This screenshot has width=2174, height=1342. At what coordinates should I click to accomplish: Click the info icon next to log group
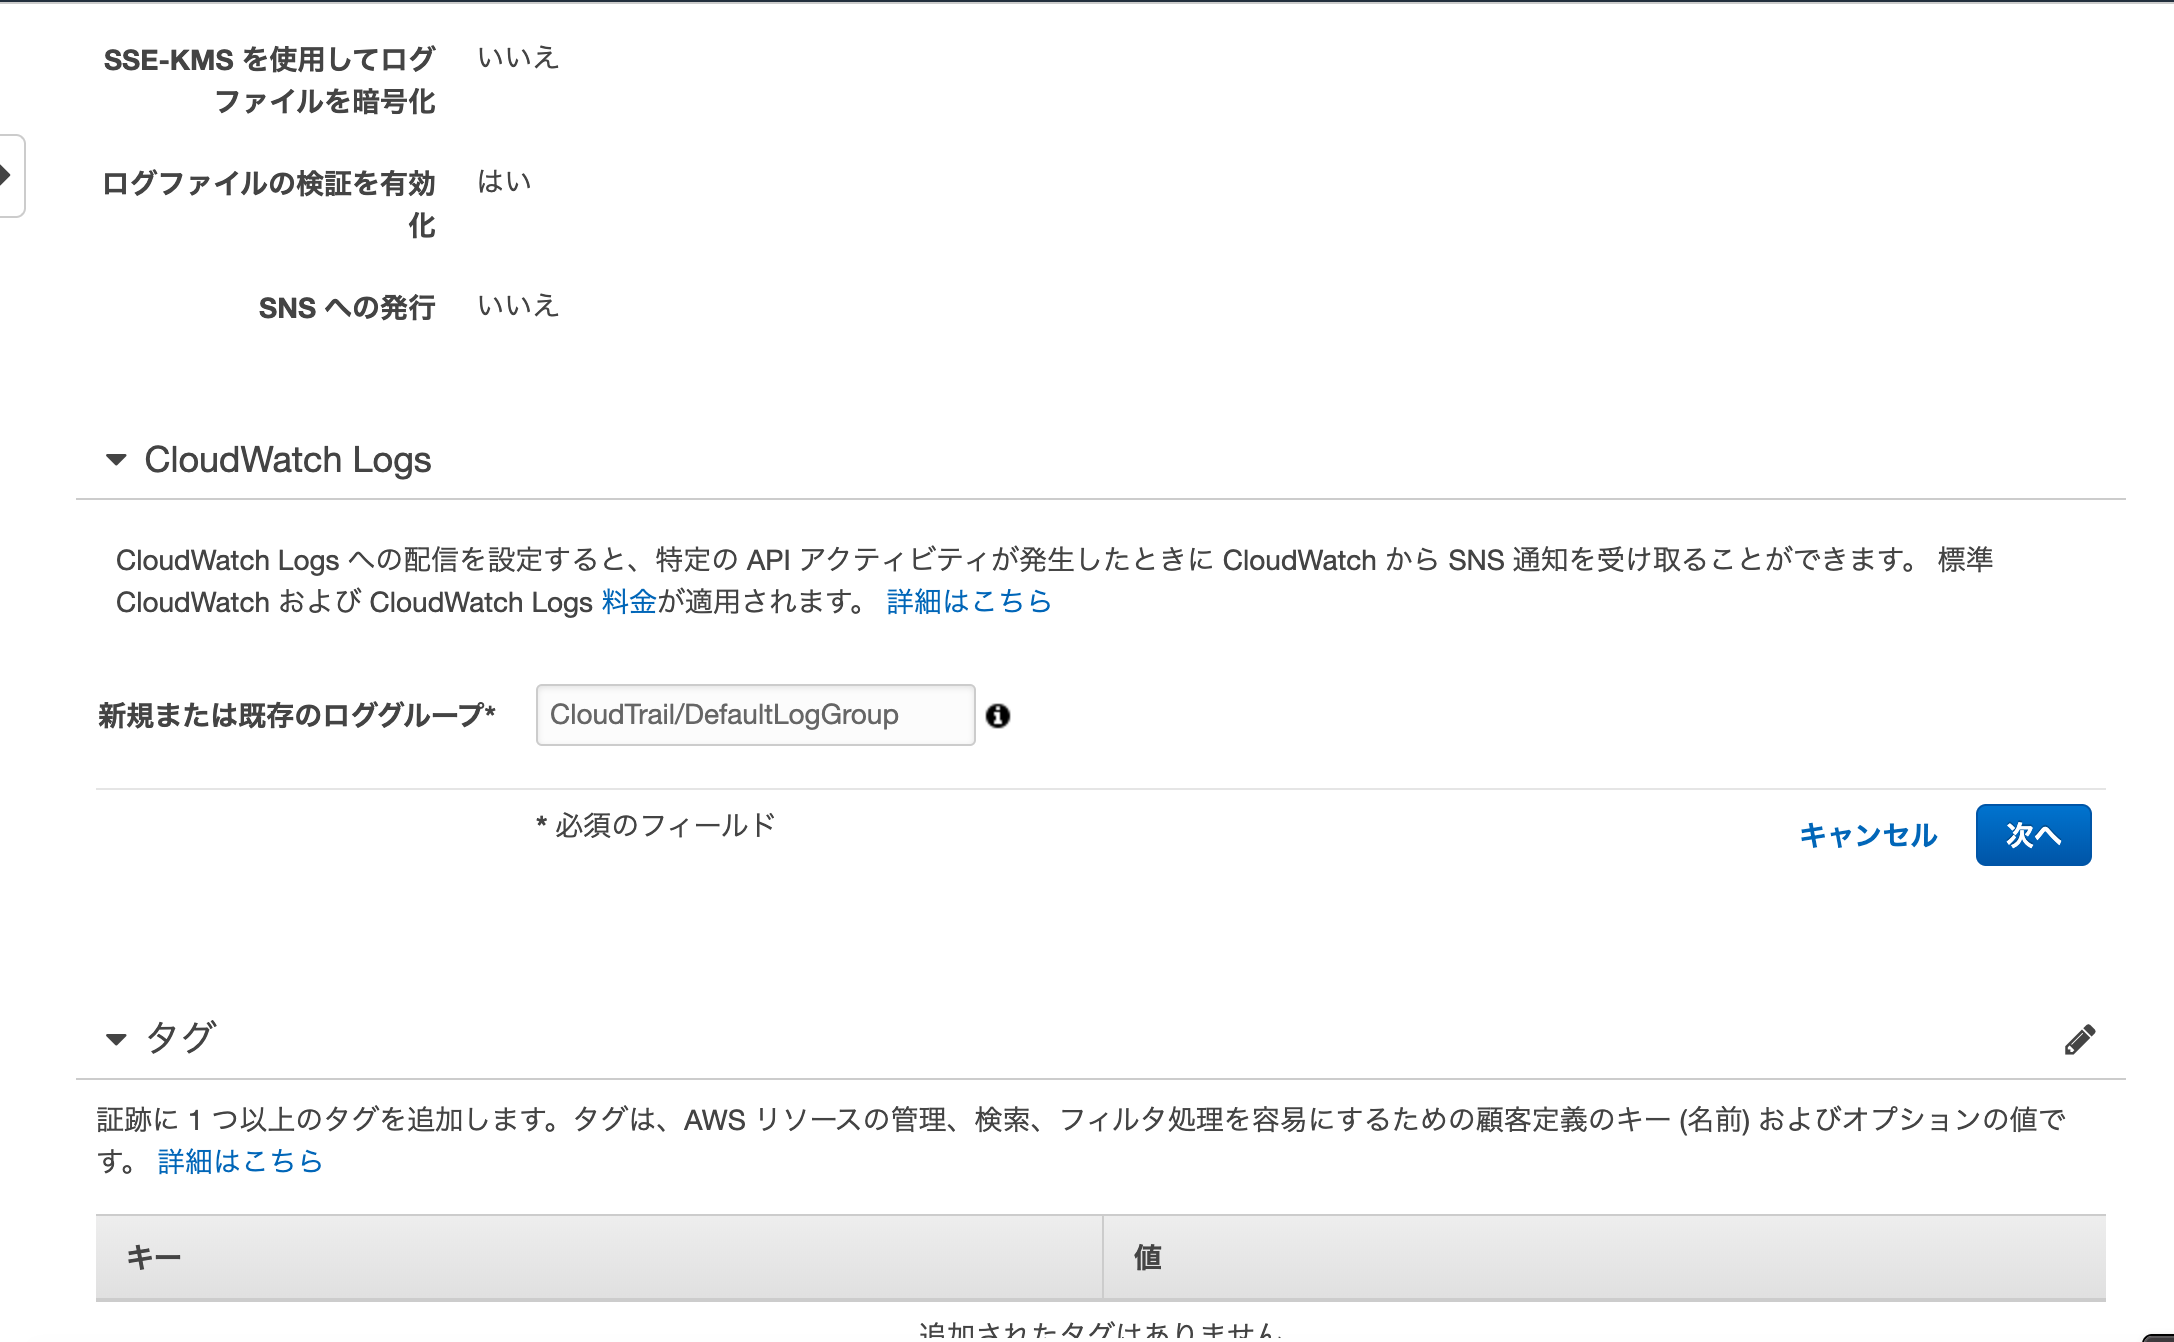pos(998,714)
